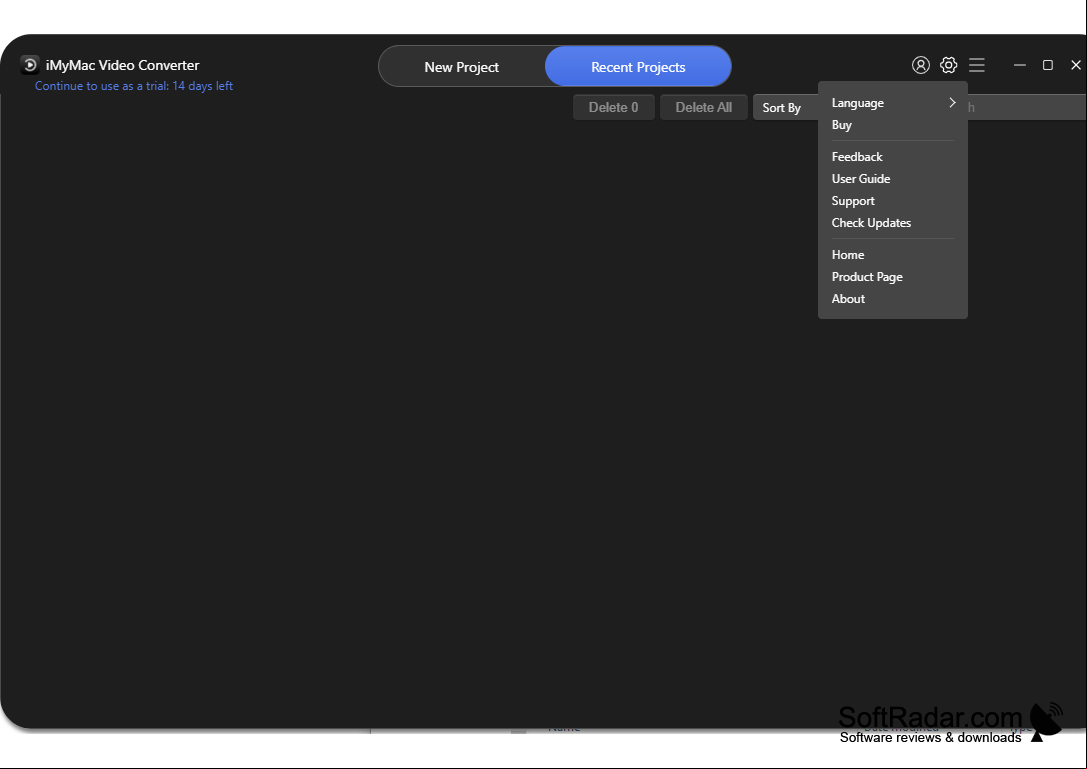1087x769 pixels.
Task: Click the search field behind the menu
Action: (x=1027, y=107)
